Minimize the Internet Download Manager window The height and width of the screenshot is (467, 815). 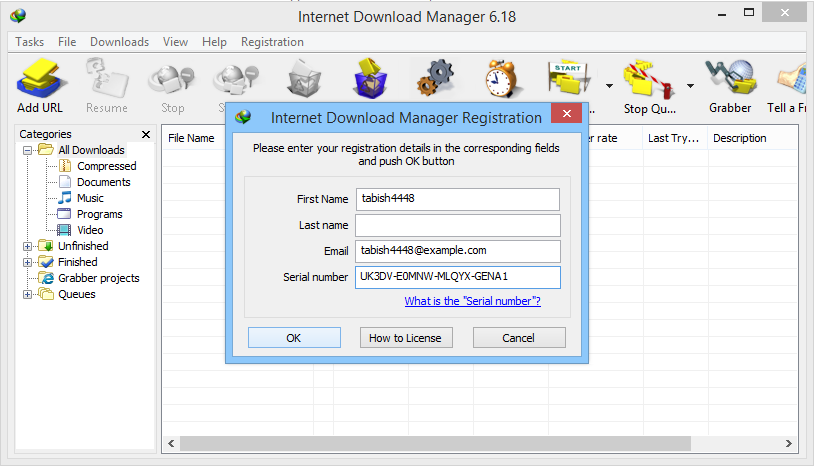click(x=722, y=14)
